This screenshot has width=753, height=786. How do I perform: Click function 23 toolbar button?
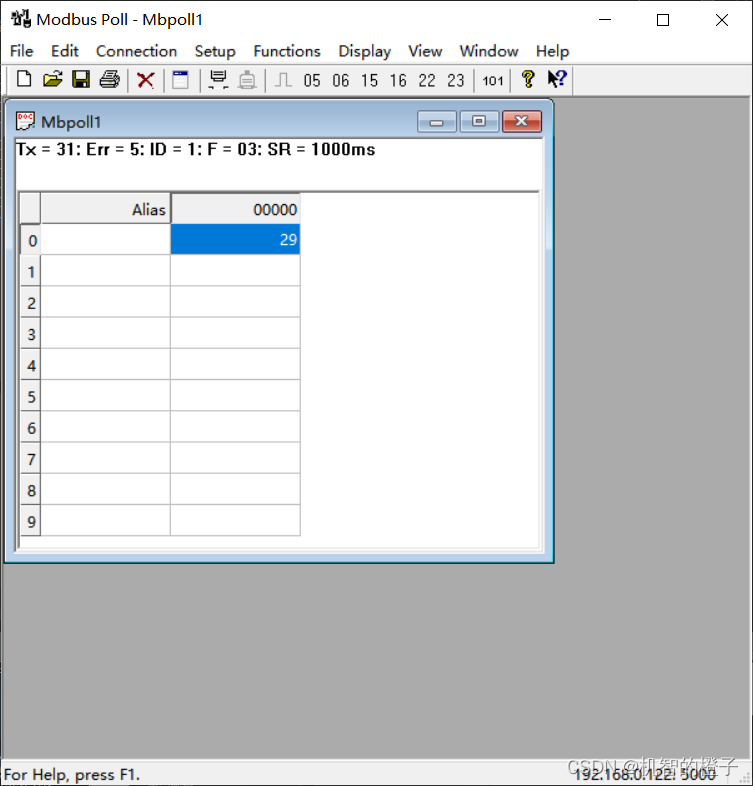click(456, 80)
